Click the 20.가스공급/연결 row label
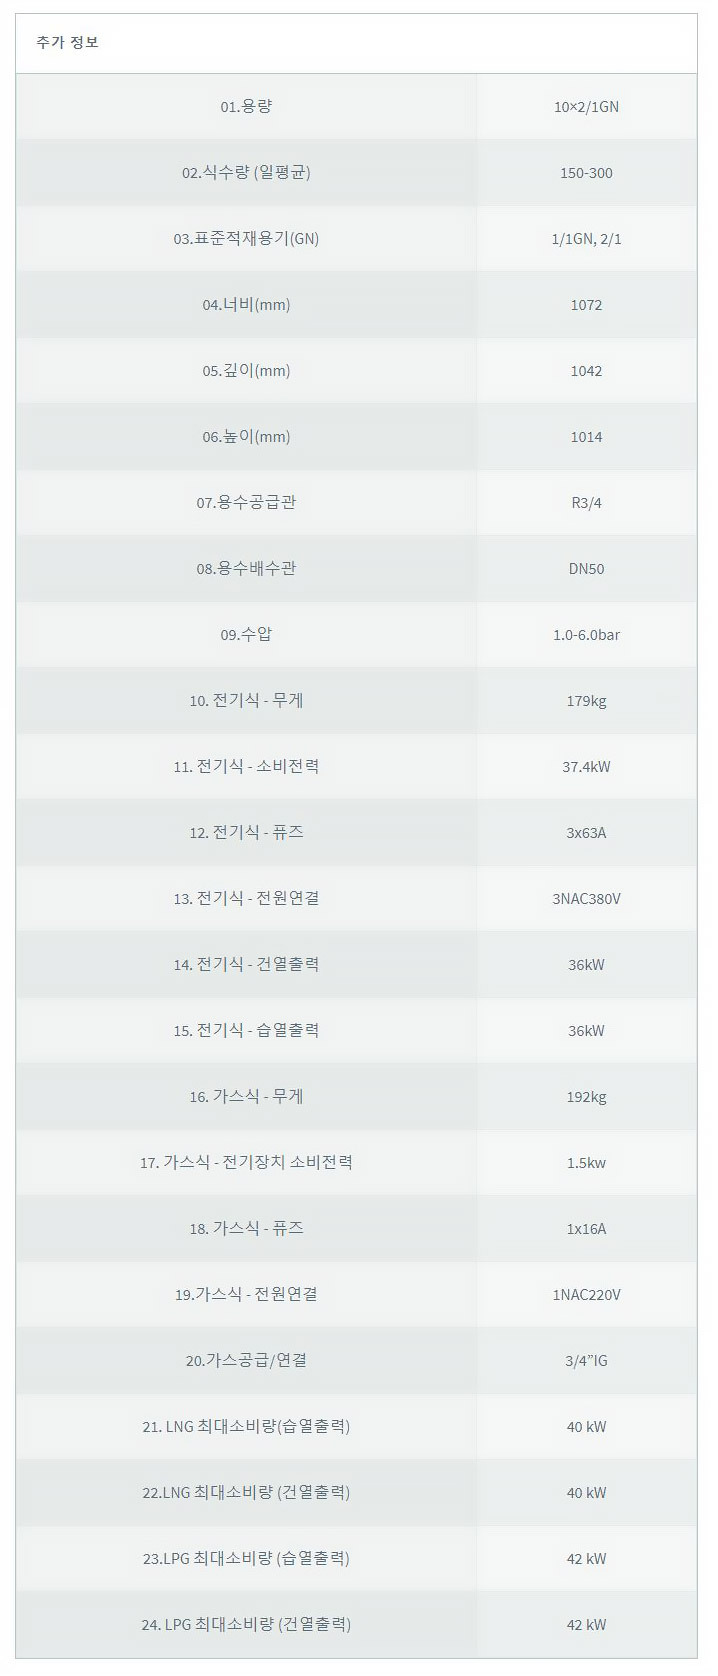The height and width of the screenshot is (1676, 718). (246, 1360)
